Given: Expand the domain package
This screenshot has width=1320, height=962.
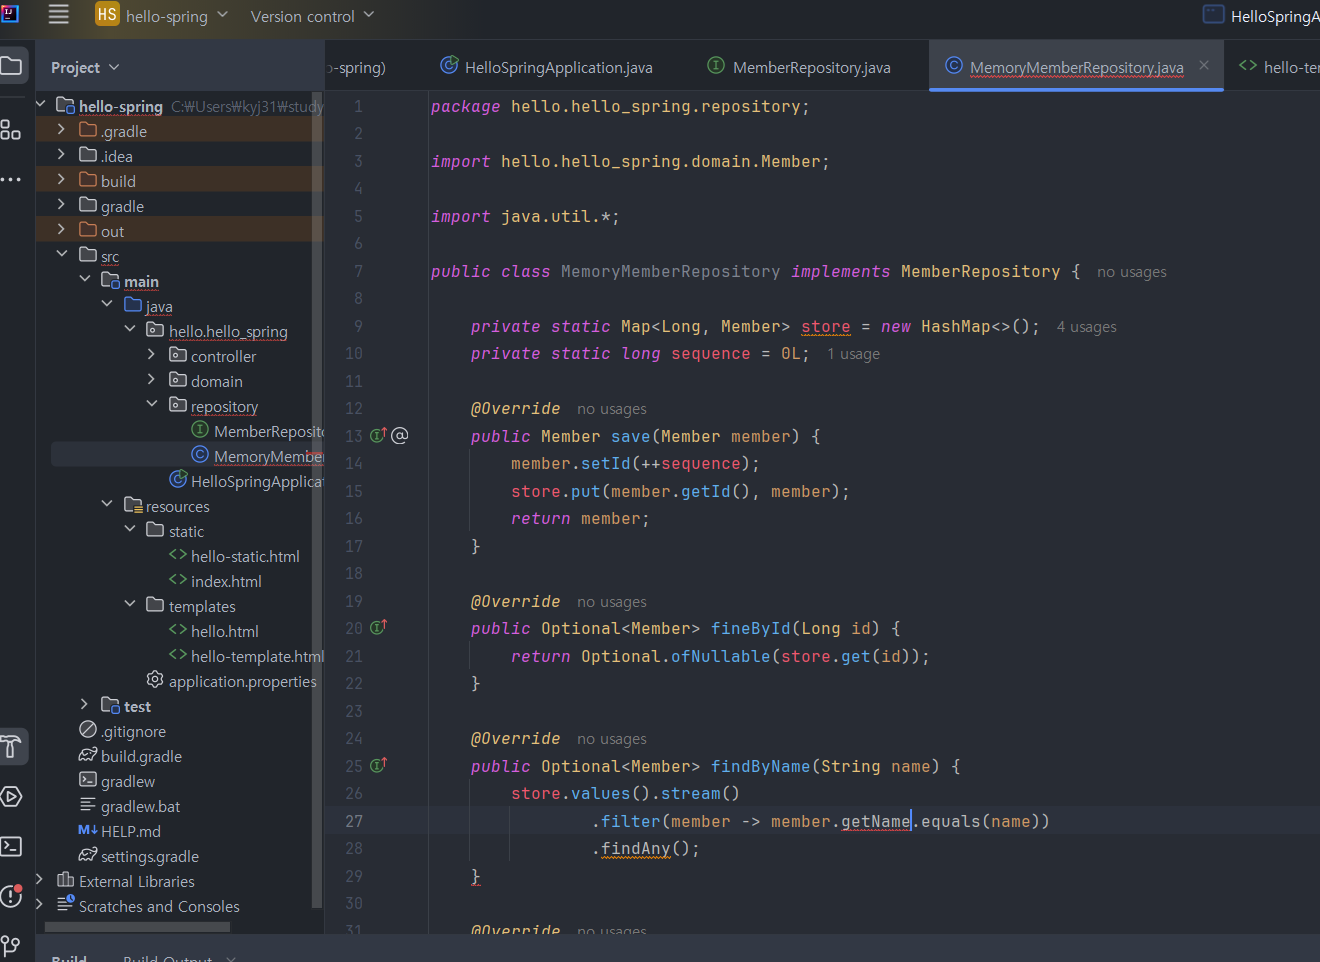Looking at the screenshot, I should coord(151,379).
